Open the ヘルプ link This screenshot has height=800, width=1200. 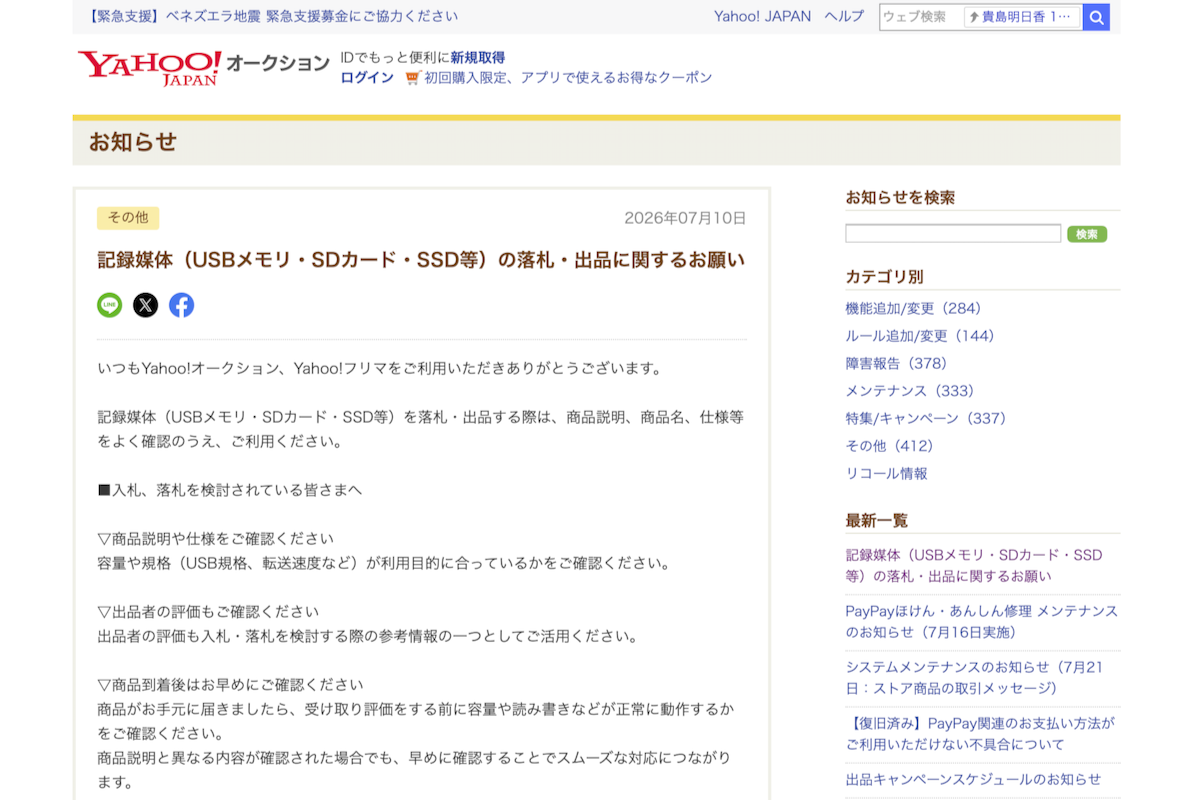(844, 16)
